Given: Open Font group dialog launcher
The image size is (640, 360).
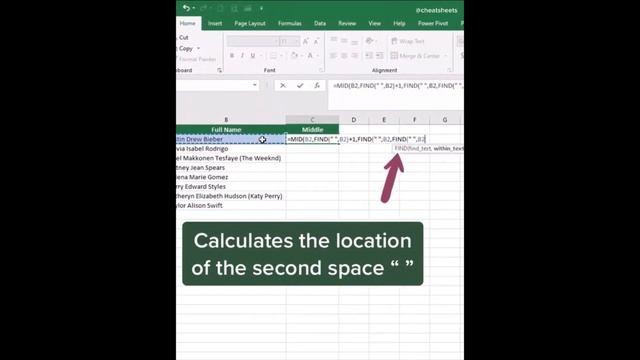Looking at the screenshot, I should (x=321, y=70).
